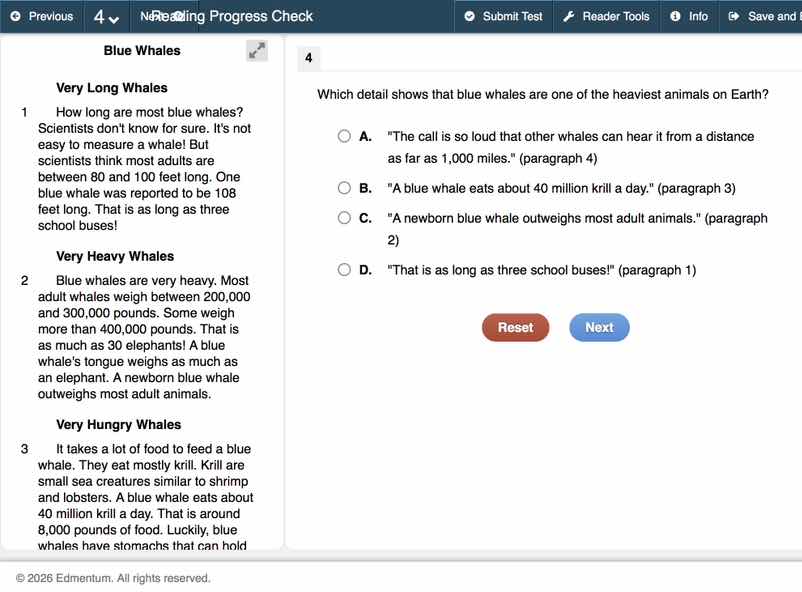The image size is (802, 592).
Task: Expand the Blue Whales passage to full view
Action: 257,51
